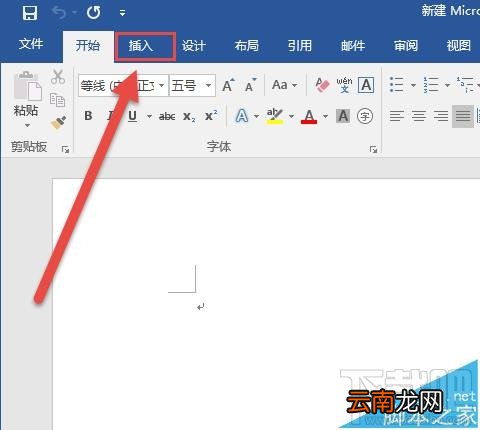
Task: Open the Customize Quick Access Toolbar dropdown
Action: [122, 13]
